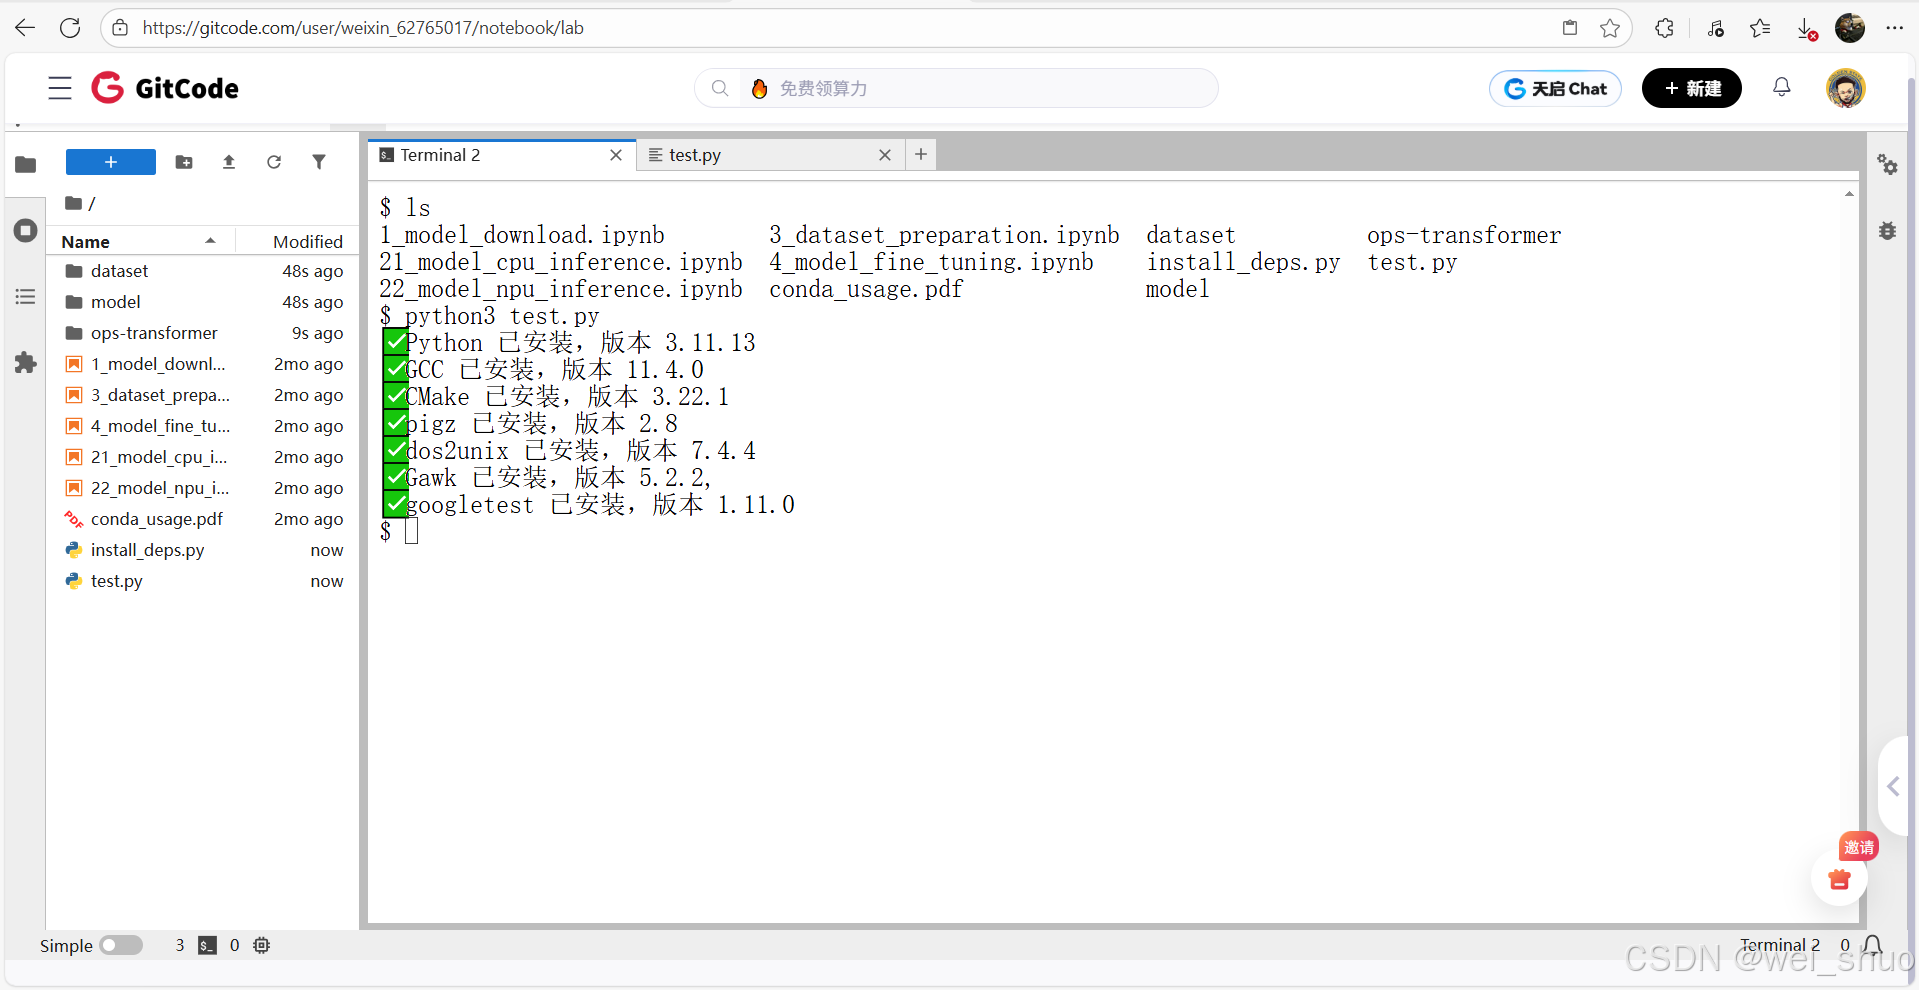Open the running terminals and kernels panel

(x=25, y=230)
